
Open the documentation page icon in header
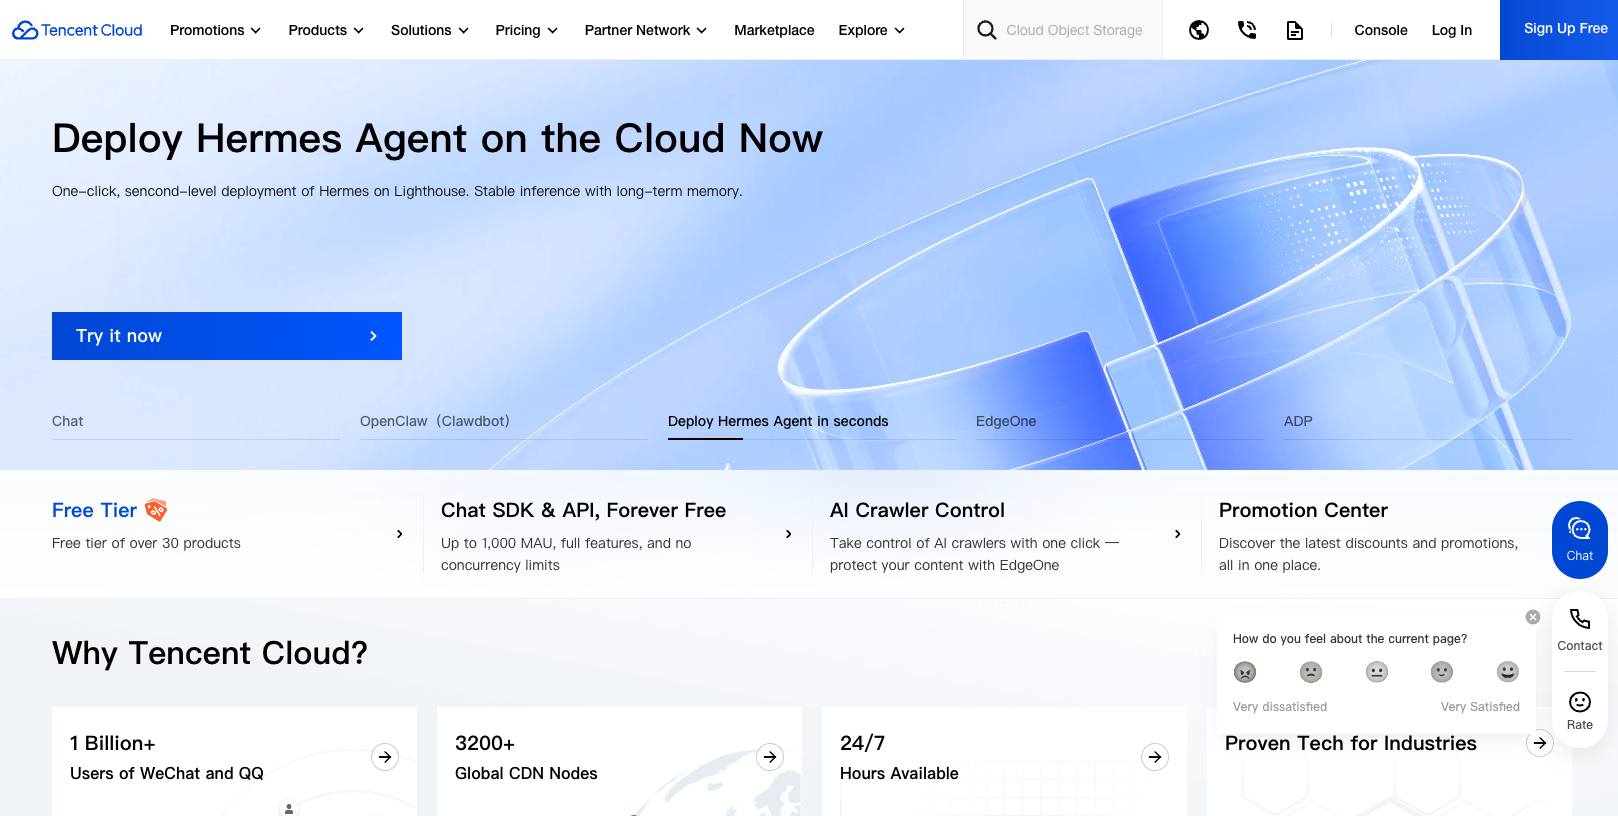(x=1295, y=30)
